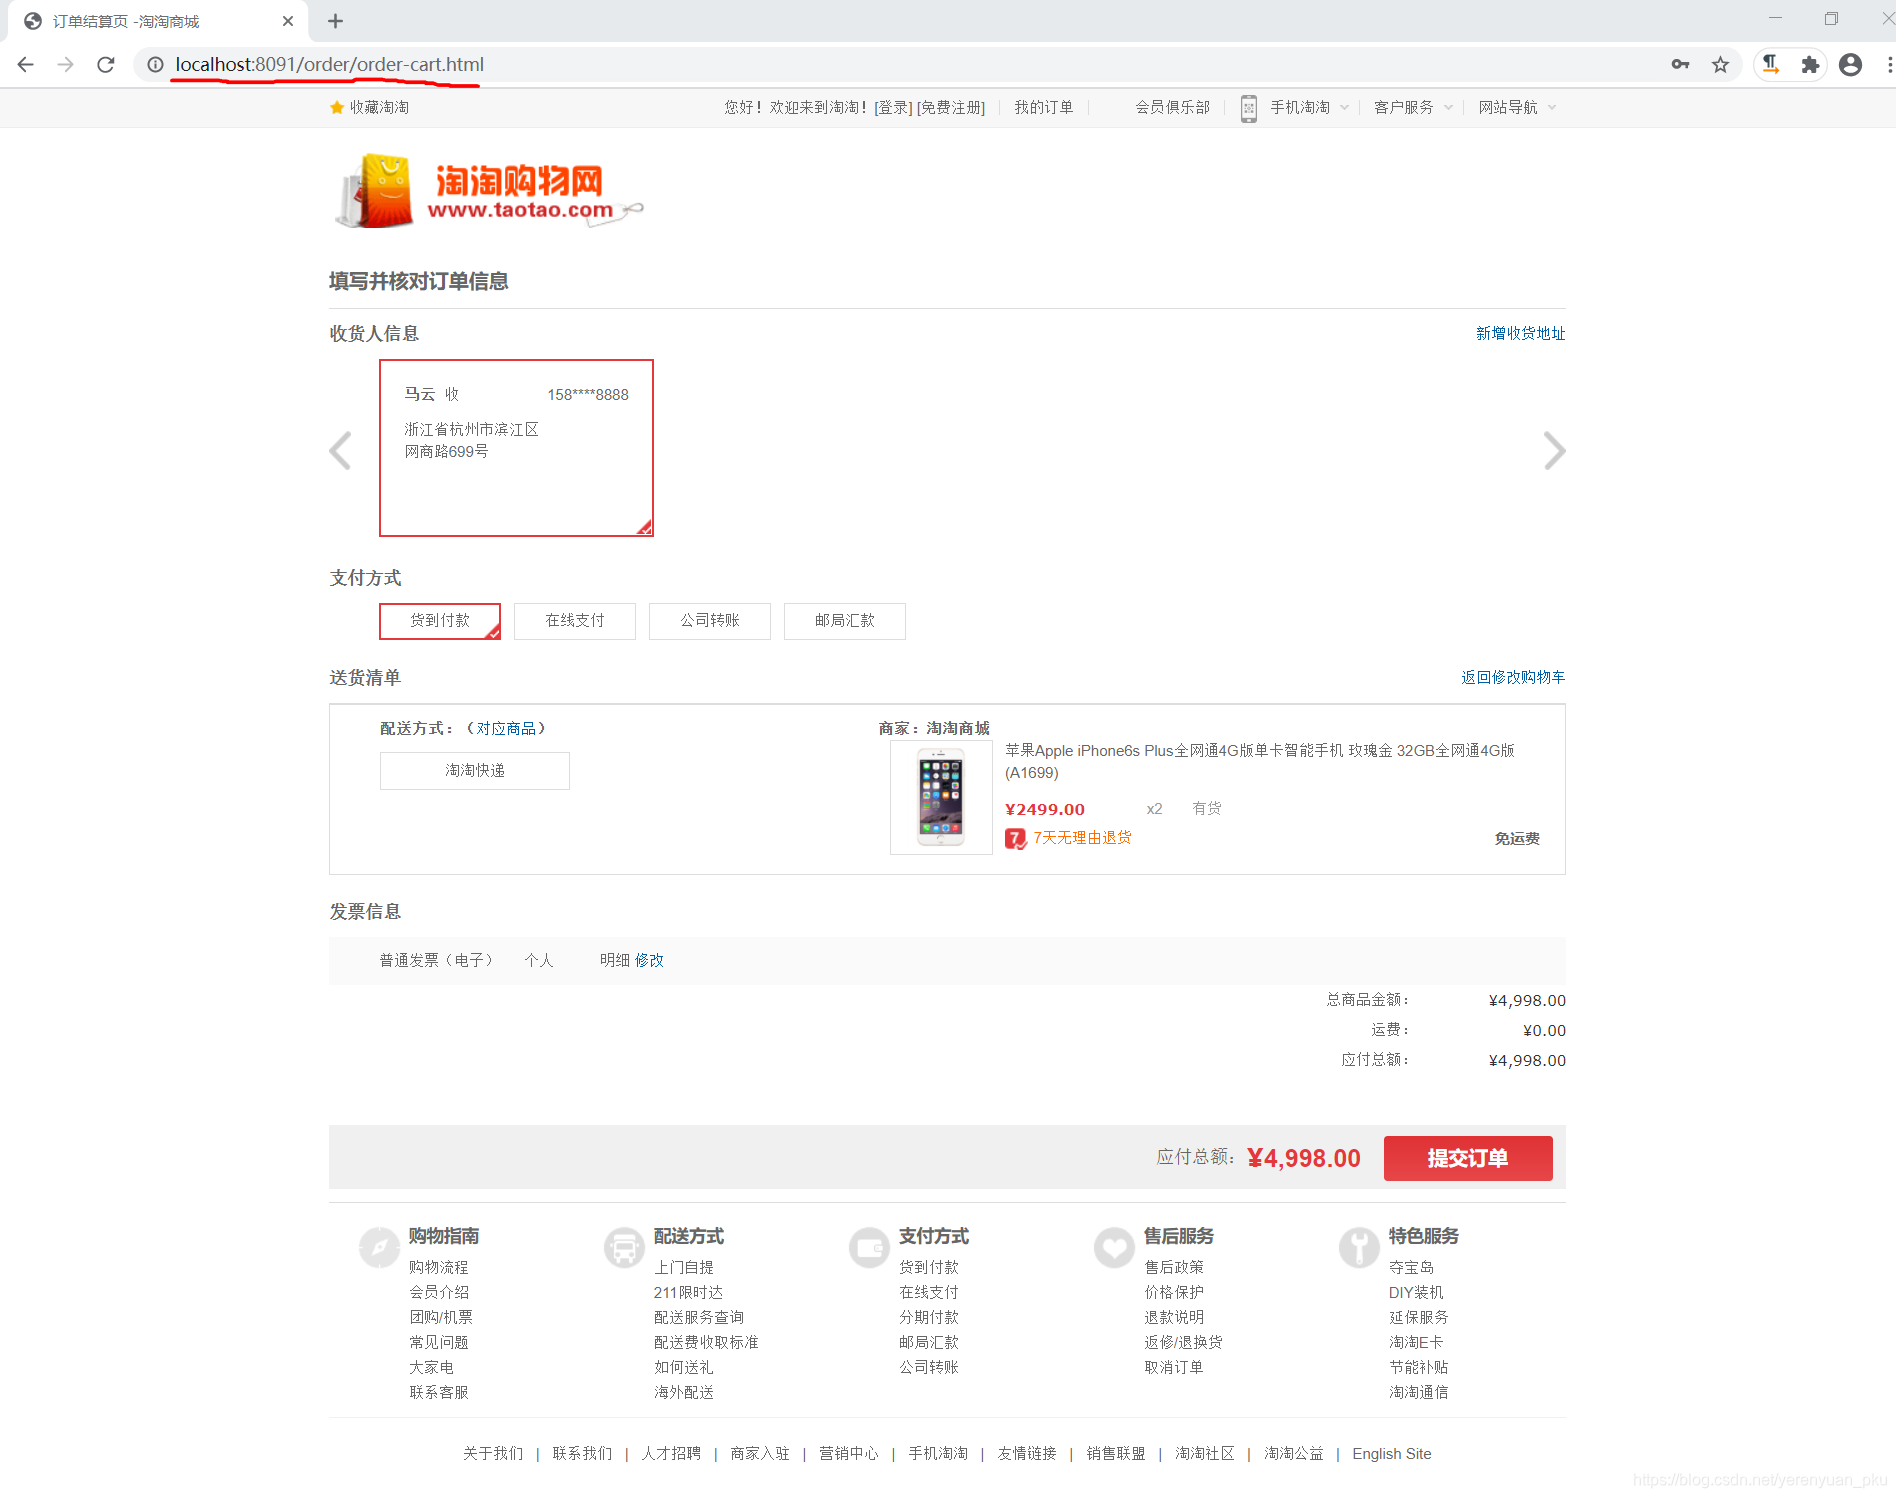1896x1498 pixels.
Task: Select 公司转账 payment method
Action: [710, 621]
